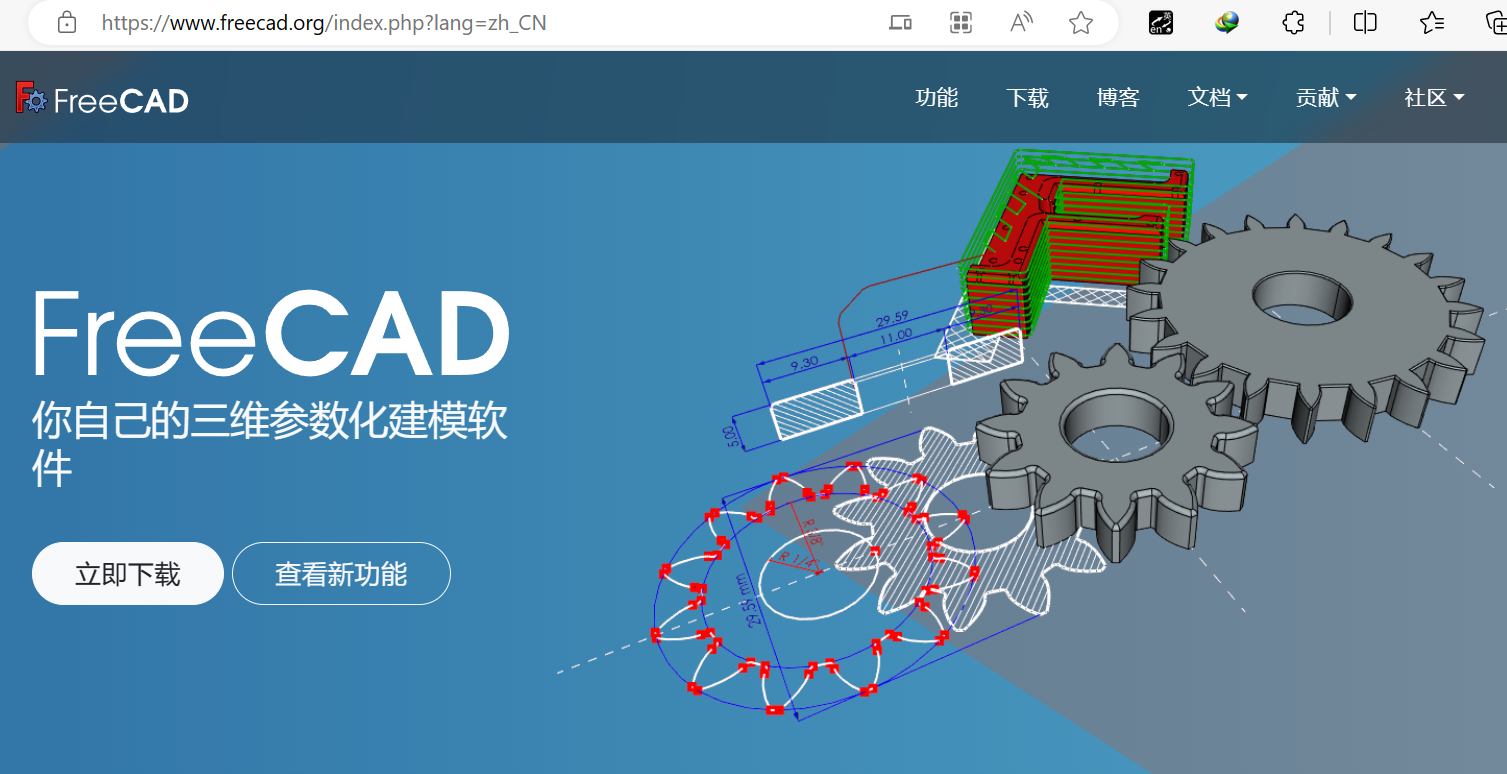The height and width of the screenshot is (774, 1507).
Task: Toggle read aloud for this page
Action: (x=1020, y=22)
